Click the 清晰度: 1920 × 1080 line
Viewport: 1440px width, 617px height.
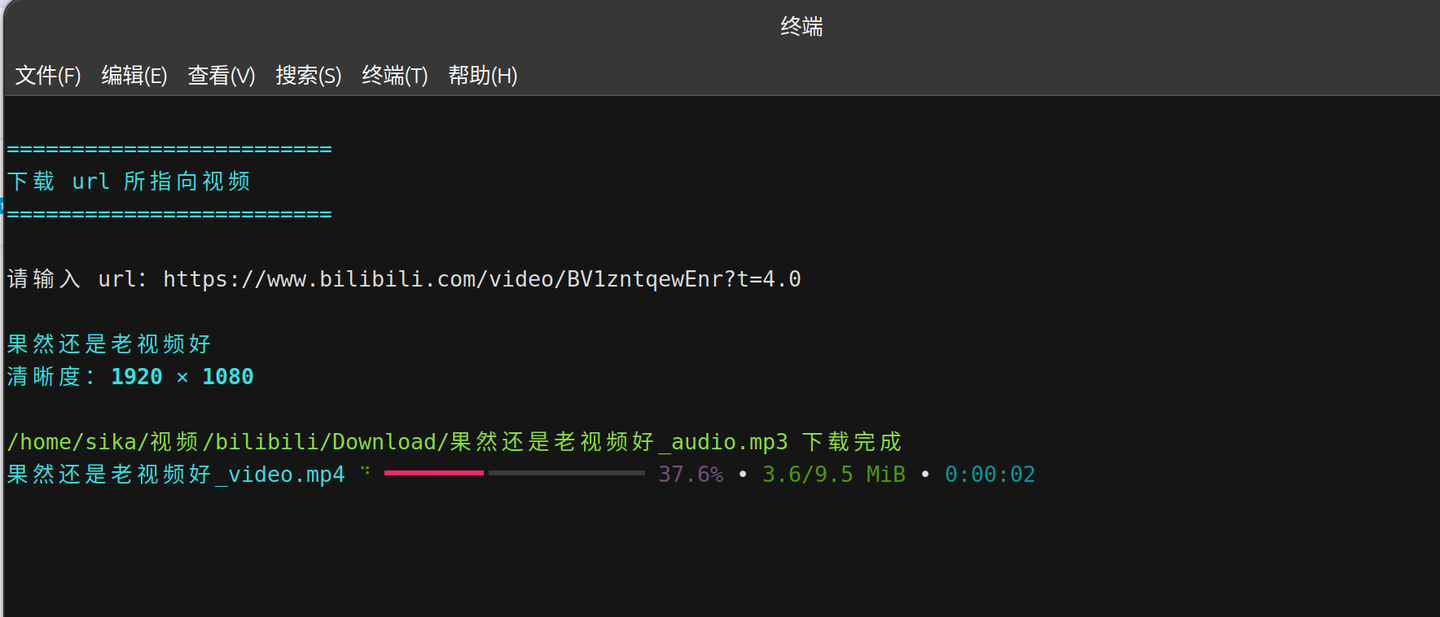point(130,377)
